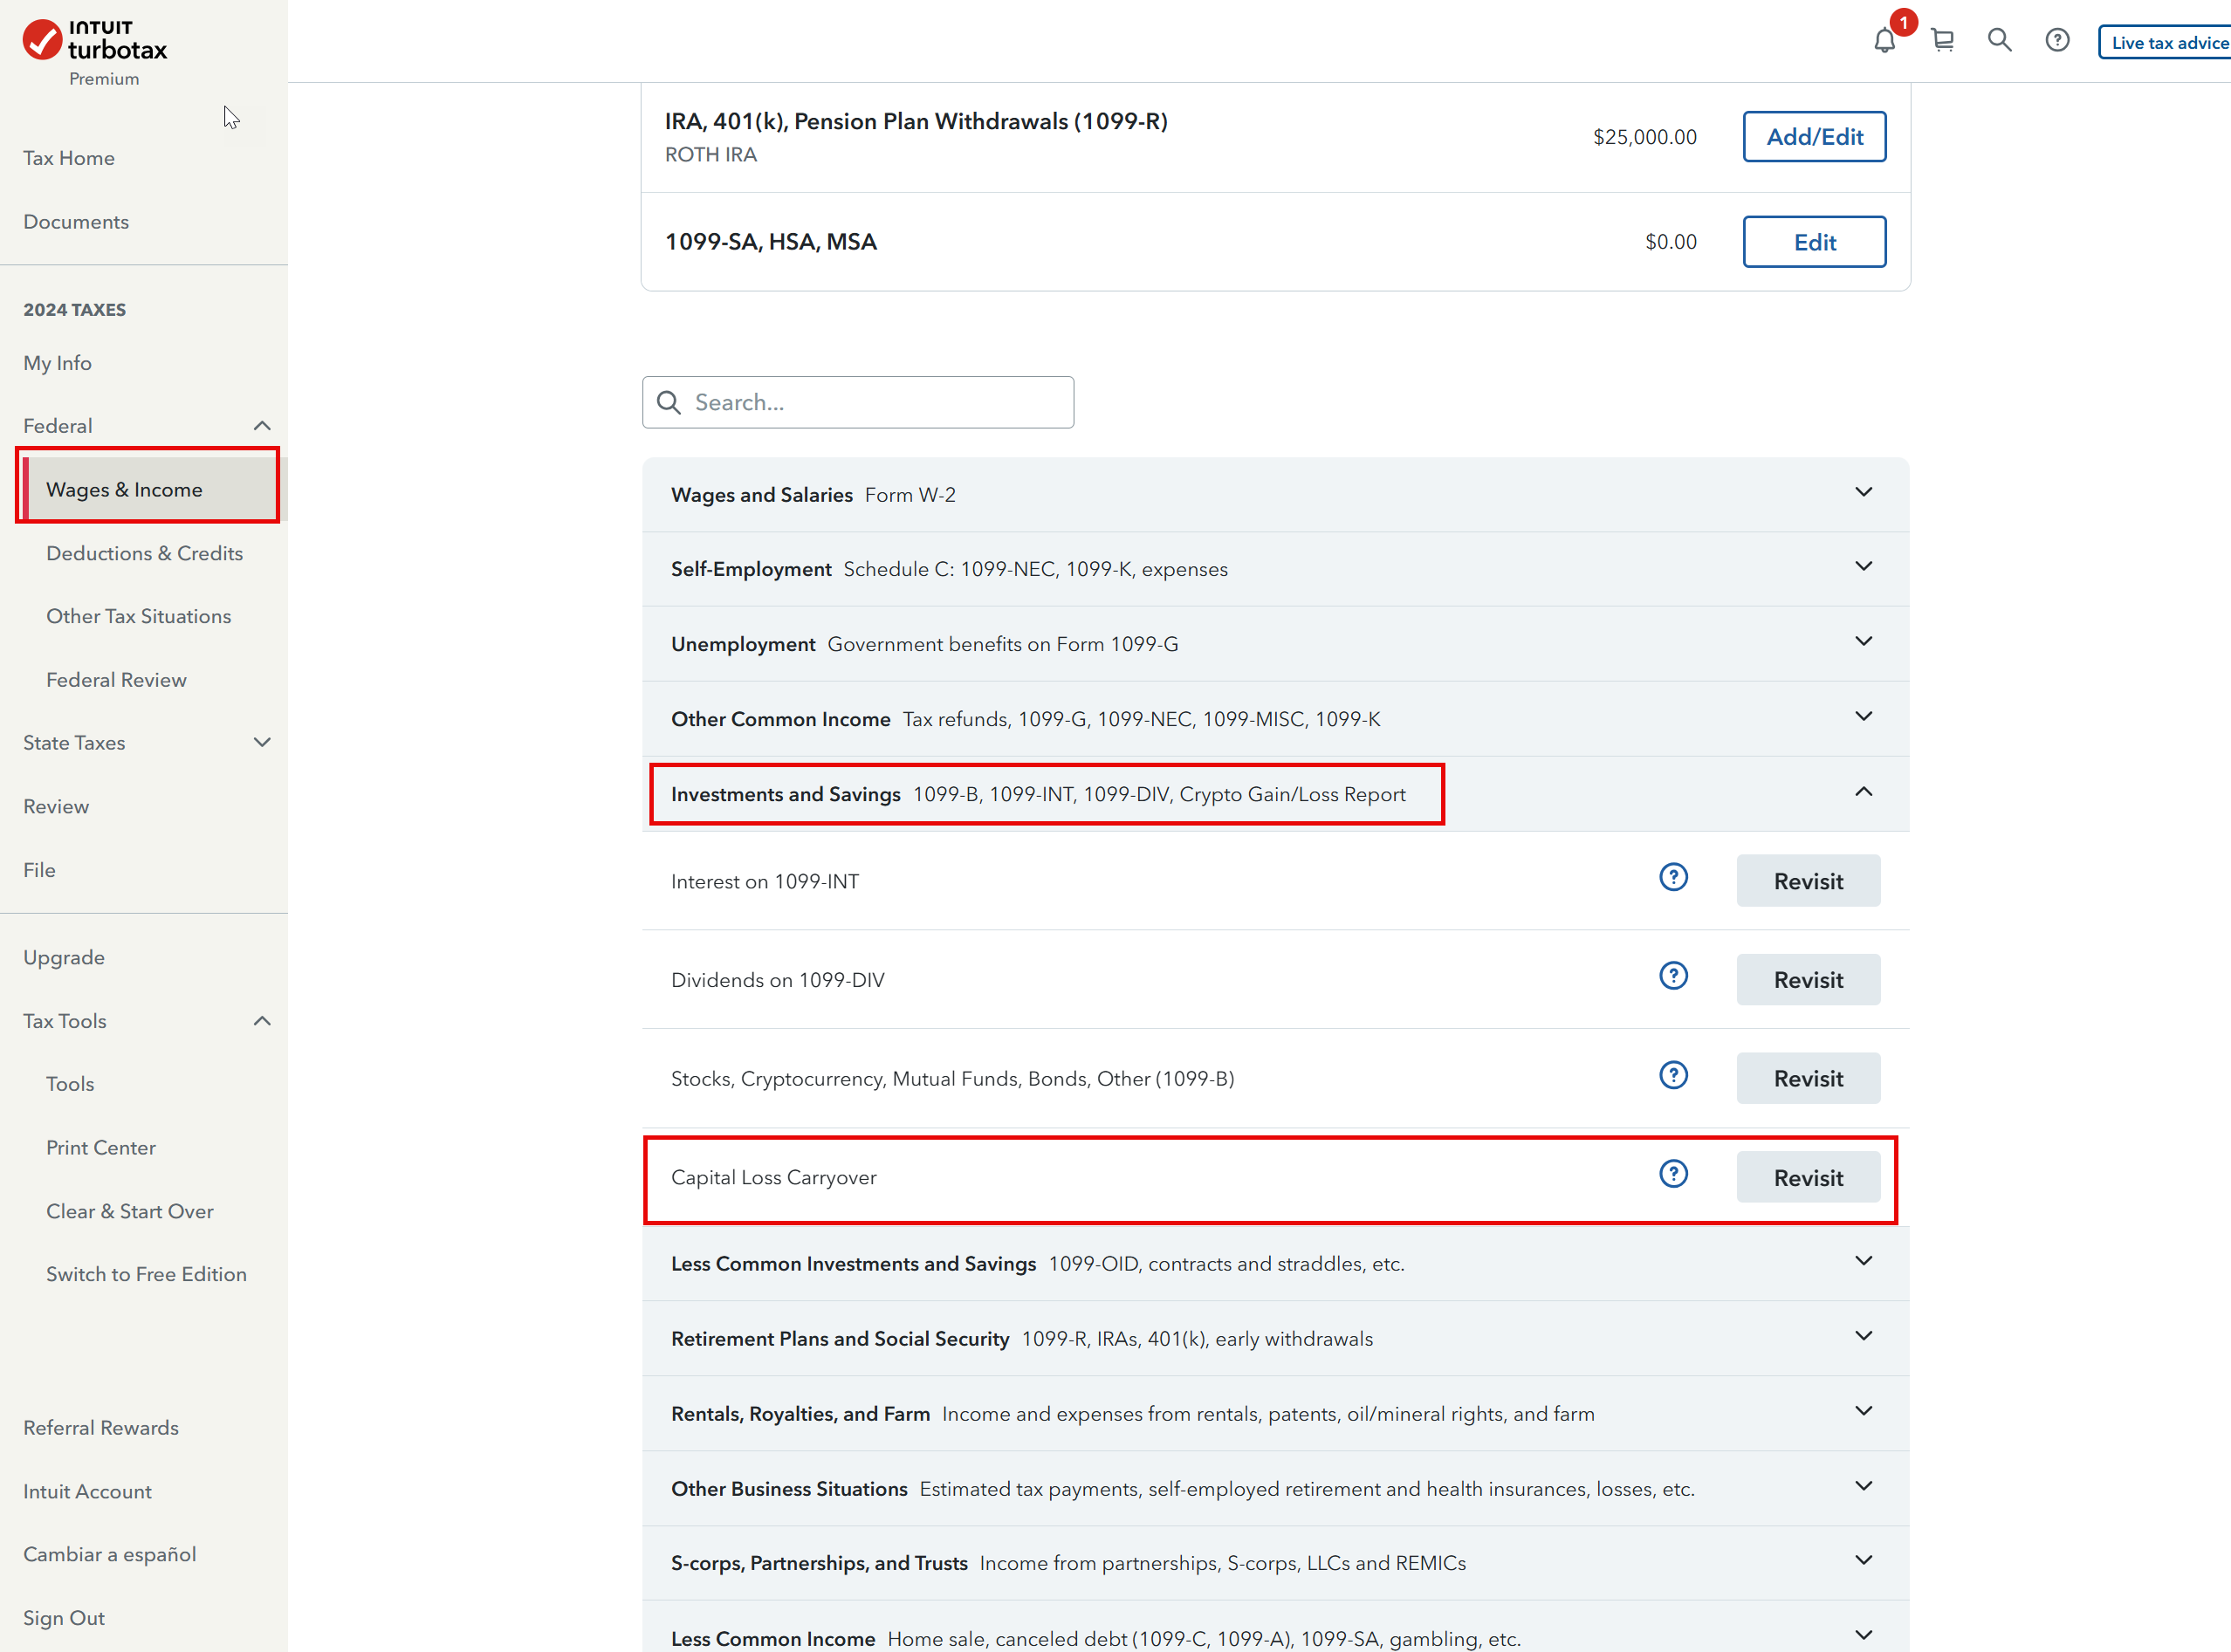Collapse the Investments and Savings section
Screen dimensions: 2231x1652
[1863, 792]
